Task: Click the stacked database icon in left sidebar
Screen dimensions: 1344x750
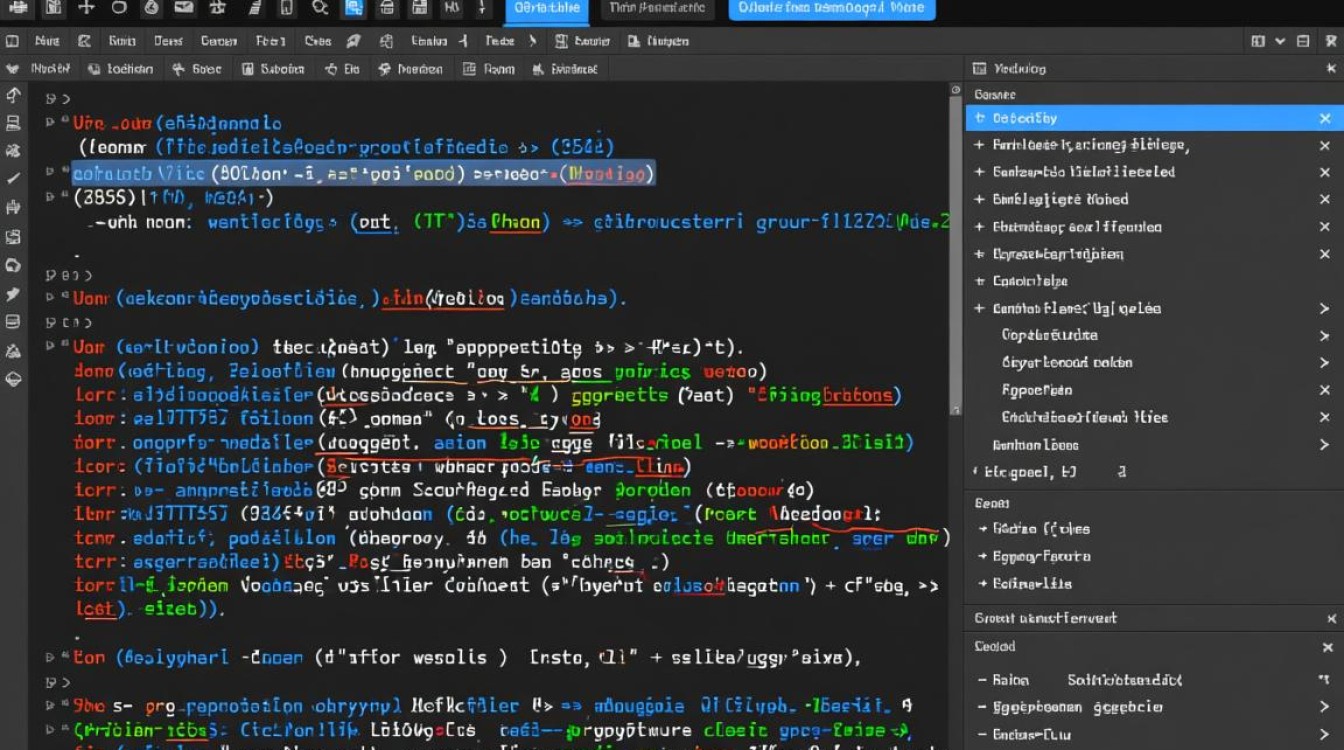Action: click(13, 322)
